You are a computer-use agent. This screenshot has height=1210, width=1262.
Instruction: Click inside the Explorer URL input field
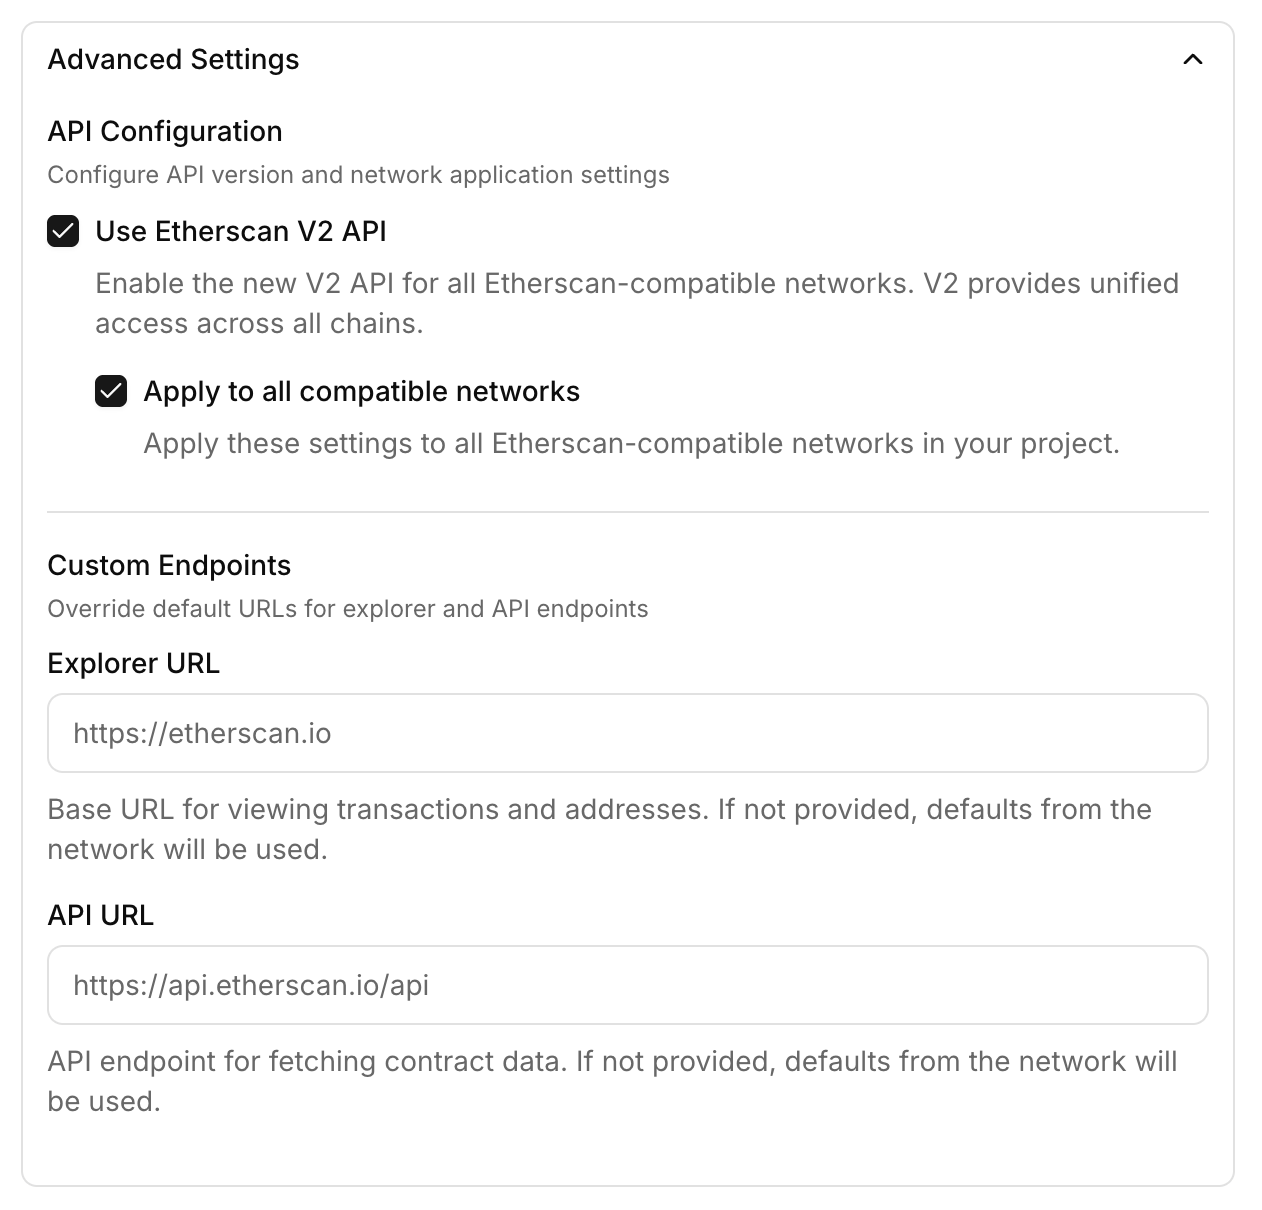[x=628, y=733]
